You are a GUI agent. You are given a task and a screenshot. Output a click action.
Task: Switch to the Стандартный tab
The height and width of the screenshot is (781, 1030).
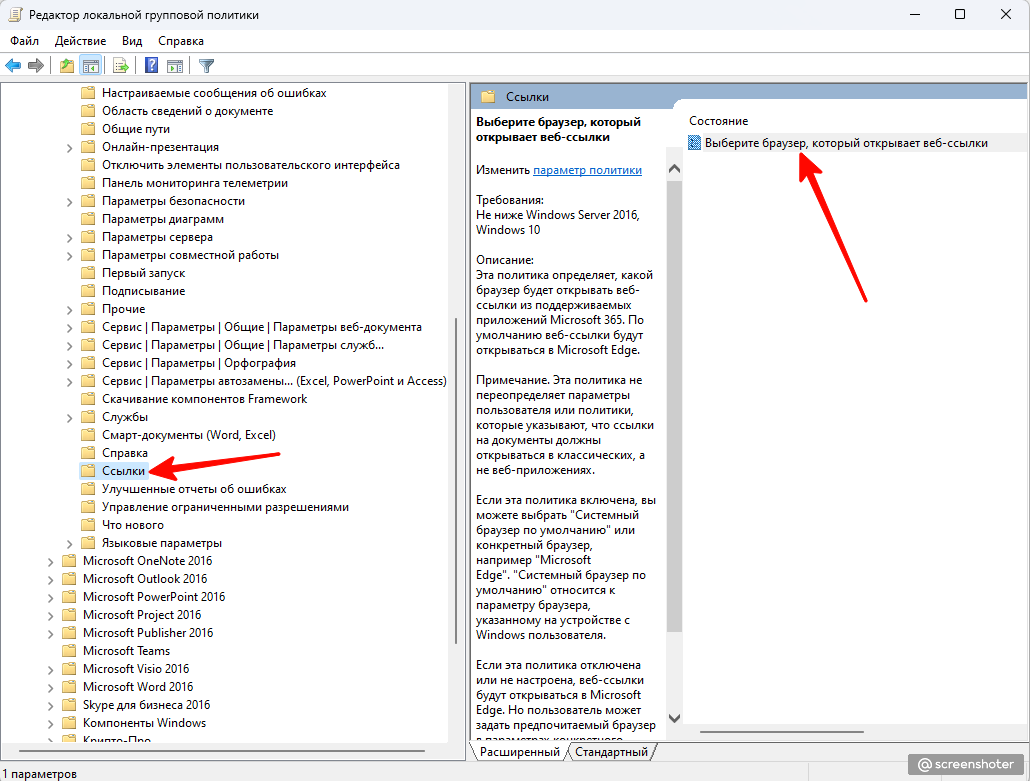(x=612, y=752)
